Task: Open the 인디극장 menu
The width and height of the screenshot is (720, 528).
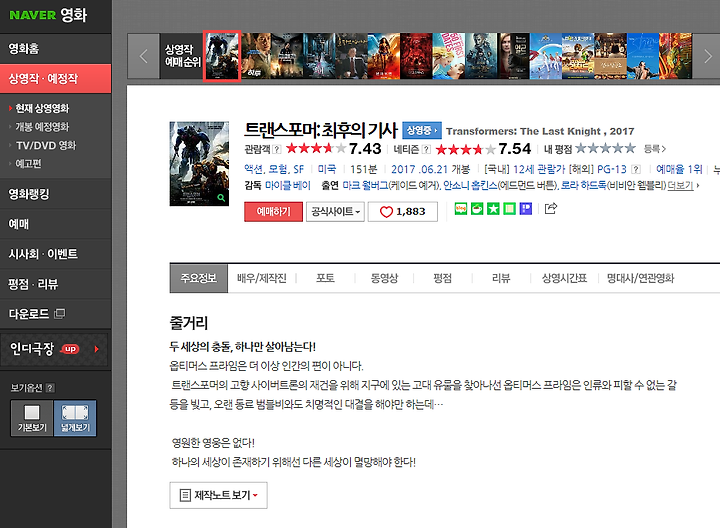Action: pos(55,349)
